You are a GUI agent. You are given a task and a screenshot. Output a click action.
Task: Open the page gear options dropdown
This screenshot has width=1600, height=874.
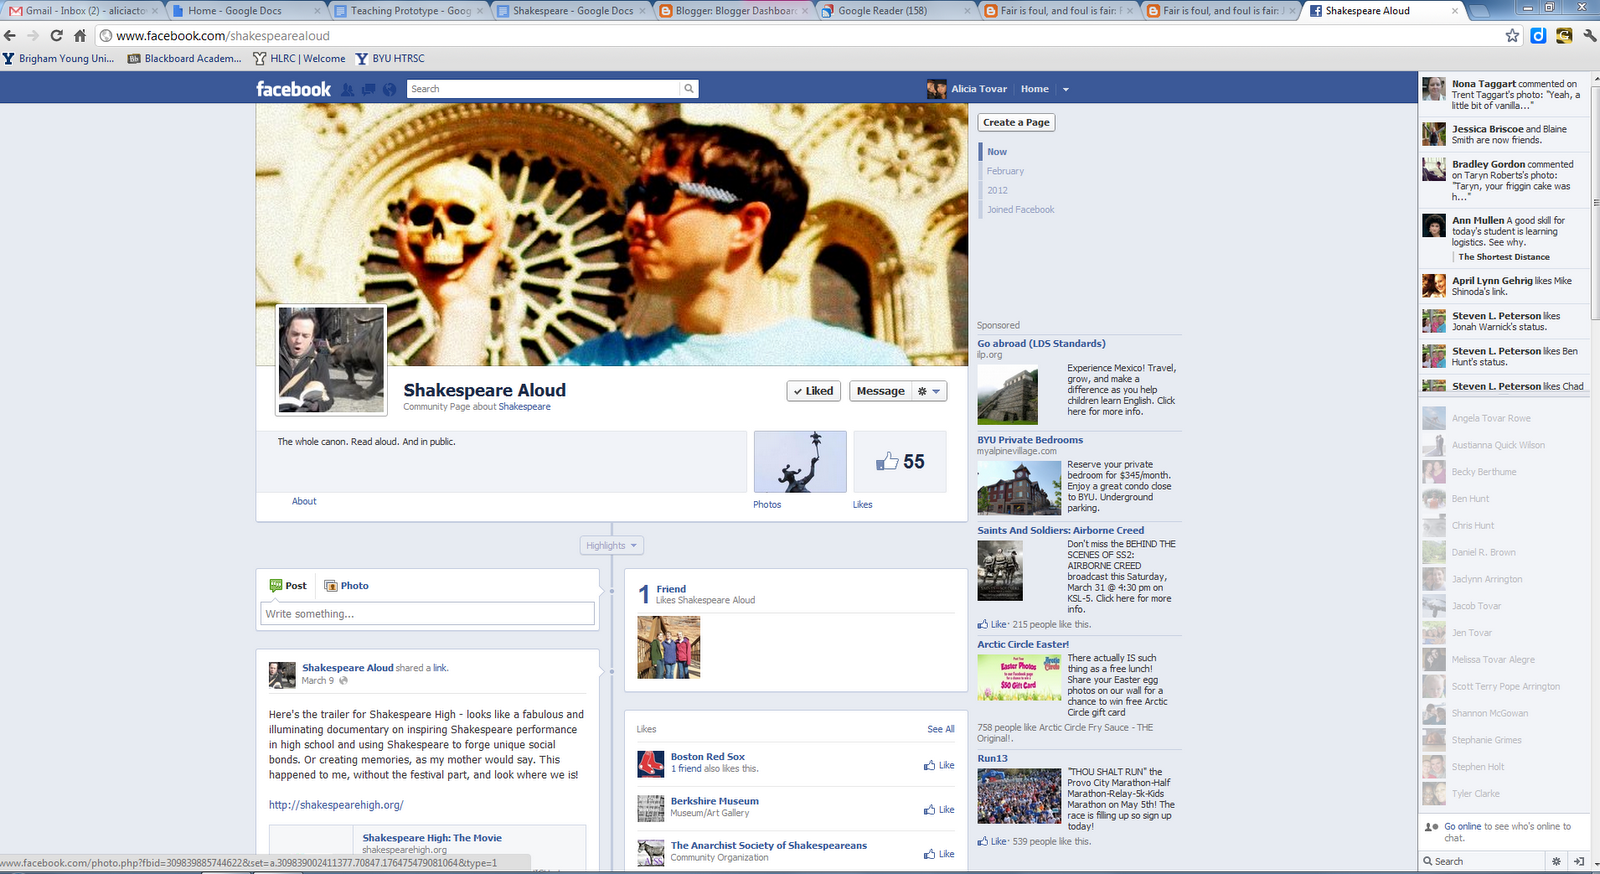point(929,391)
